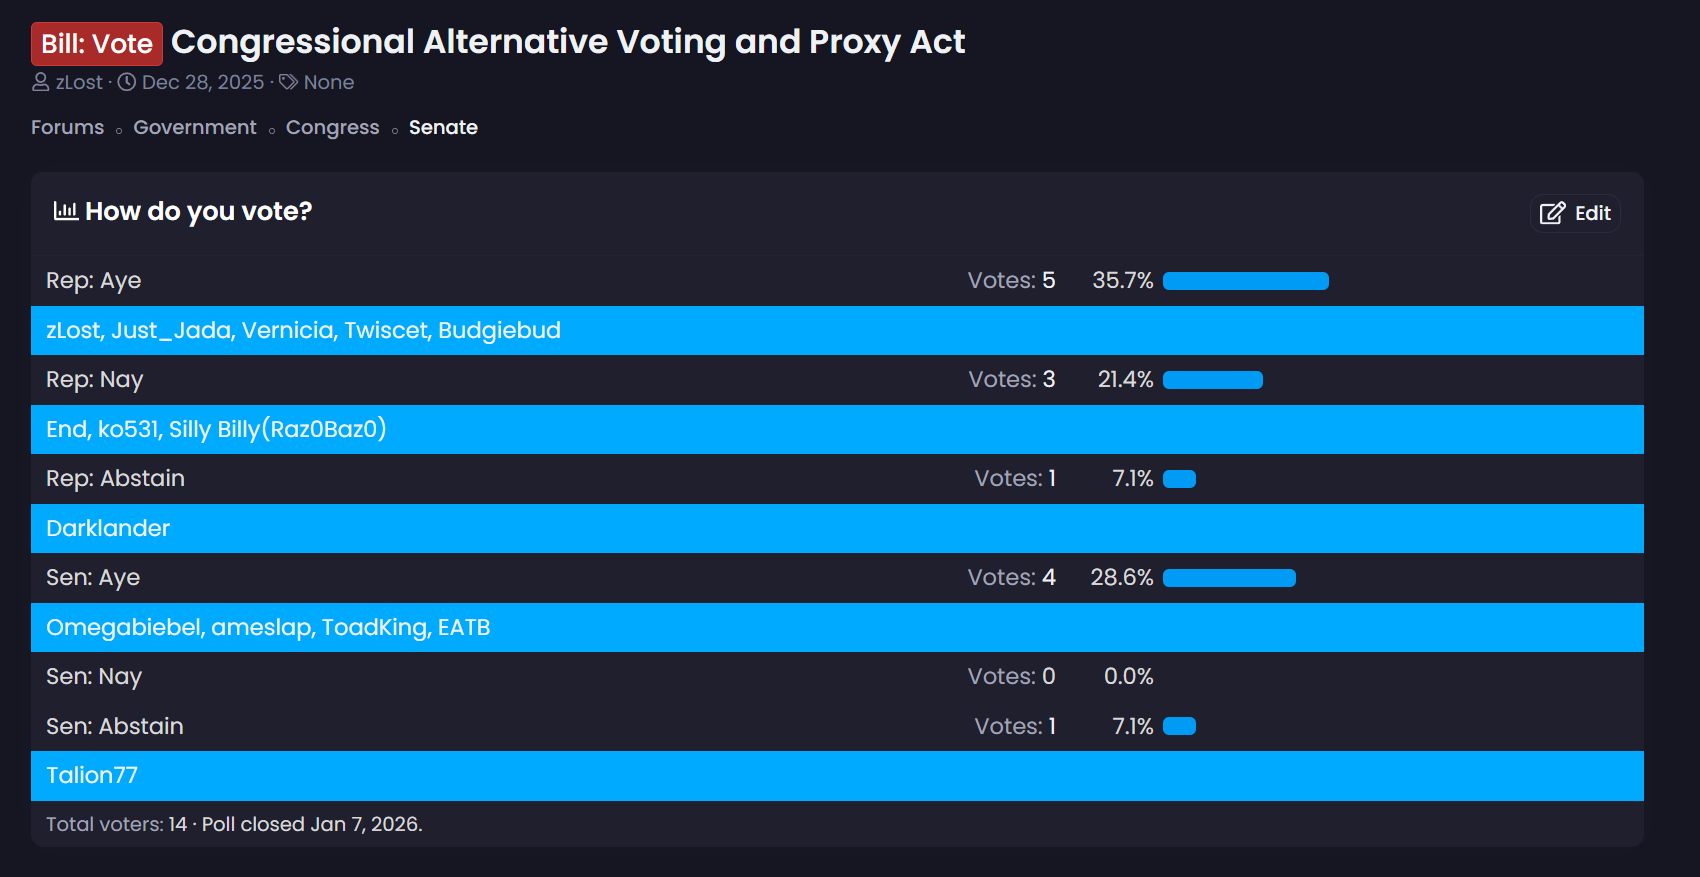The image size is (1700, 877).
Task: Click the red Bill: Vote prefix badge
Action: point(97,44)
